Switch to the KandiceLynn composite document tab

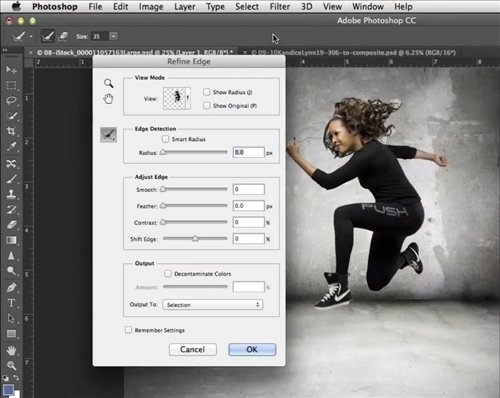pos(353,52)
